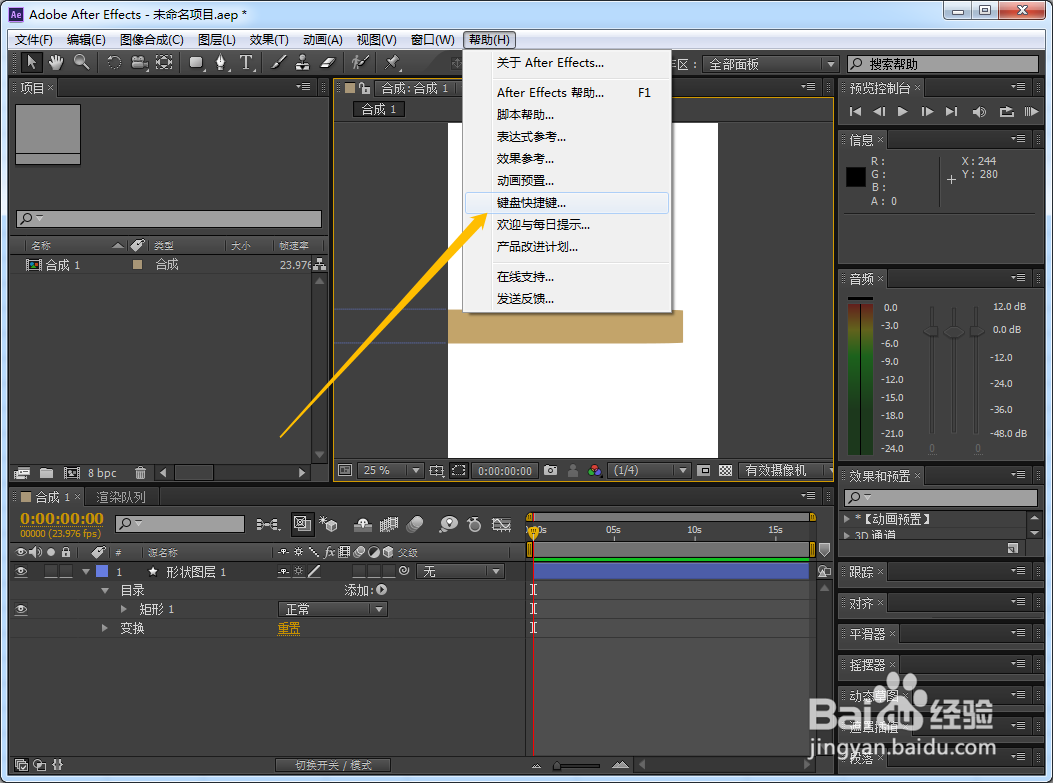
Task: Choose 键盘快捷键... from Help menu
Action: coord(567,203)
